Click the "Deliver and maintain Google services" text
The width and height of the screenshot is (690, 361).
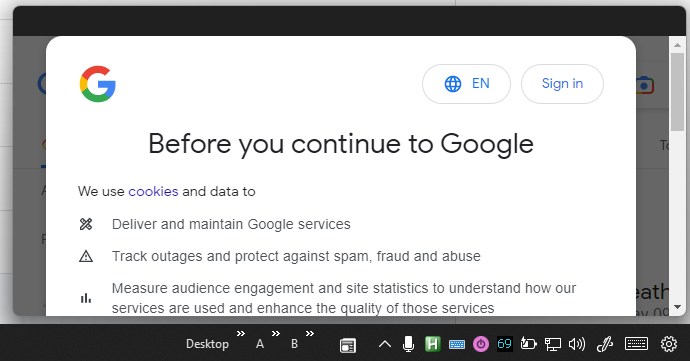point(231,224)
